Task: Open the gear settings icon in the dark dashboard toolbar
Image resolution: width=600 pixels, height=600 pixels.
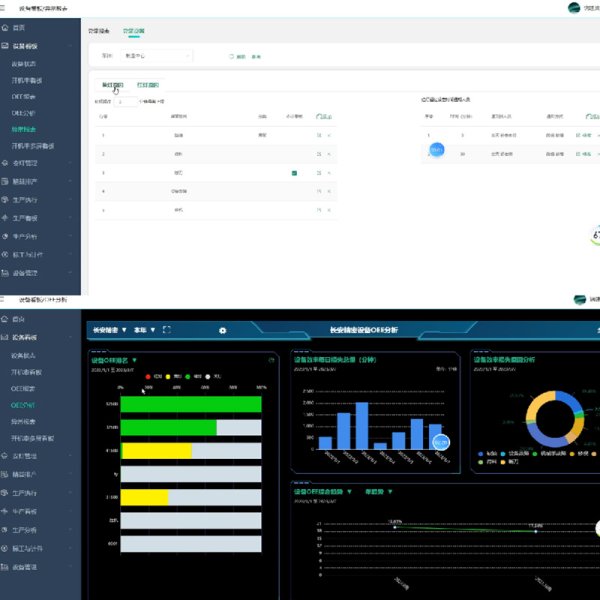Action: (222, 330)
